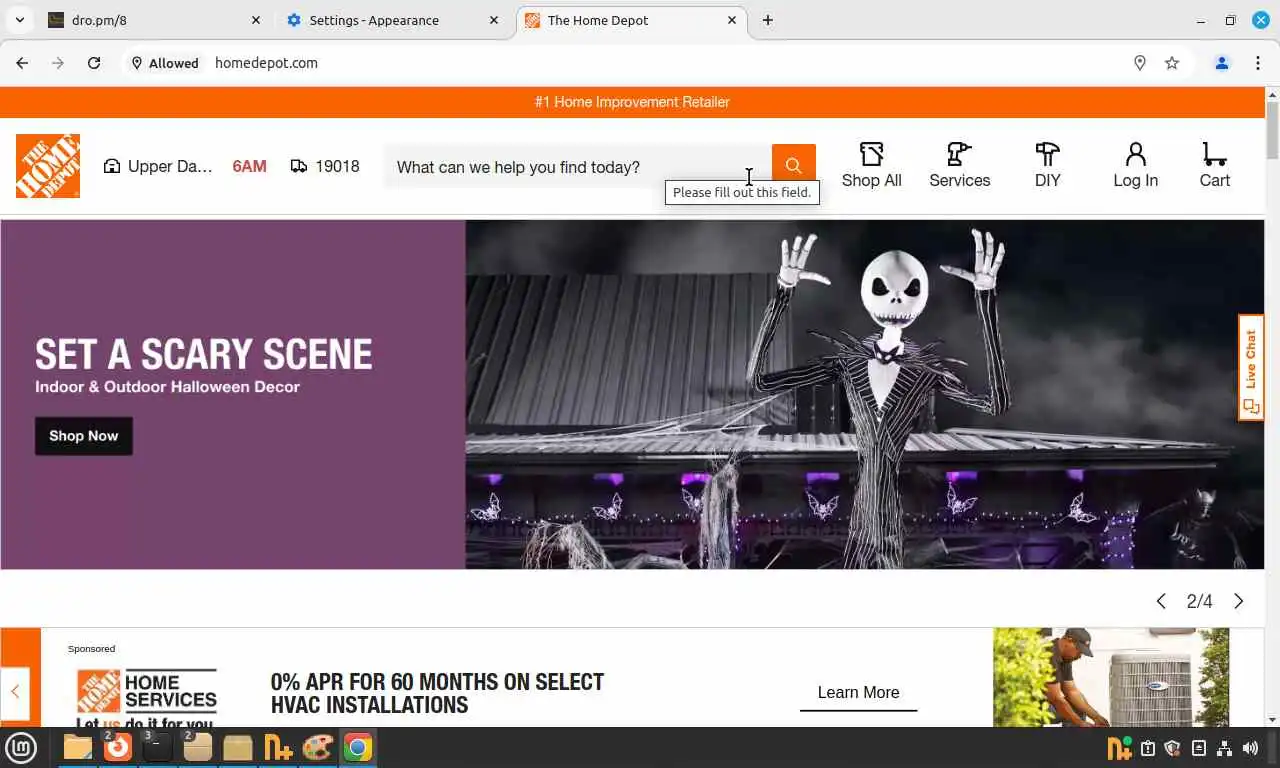1280x768 pixels.
Task: Click Learn More on the HVAC ad
Action: tap(858, 693)
